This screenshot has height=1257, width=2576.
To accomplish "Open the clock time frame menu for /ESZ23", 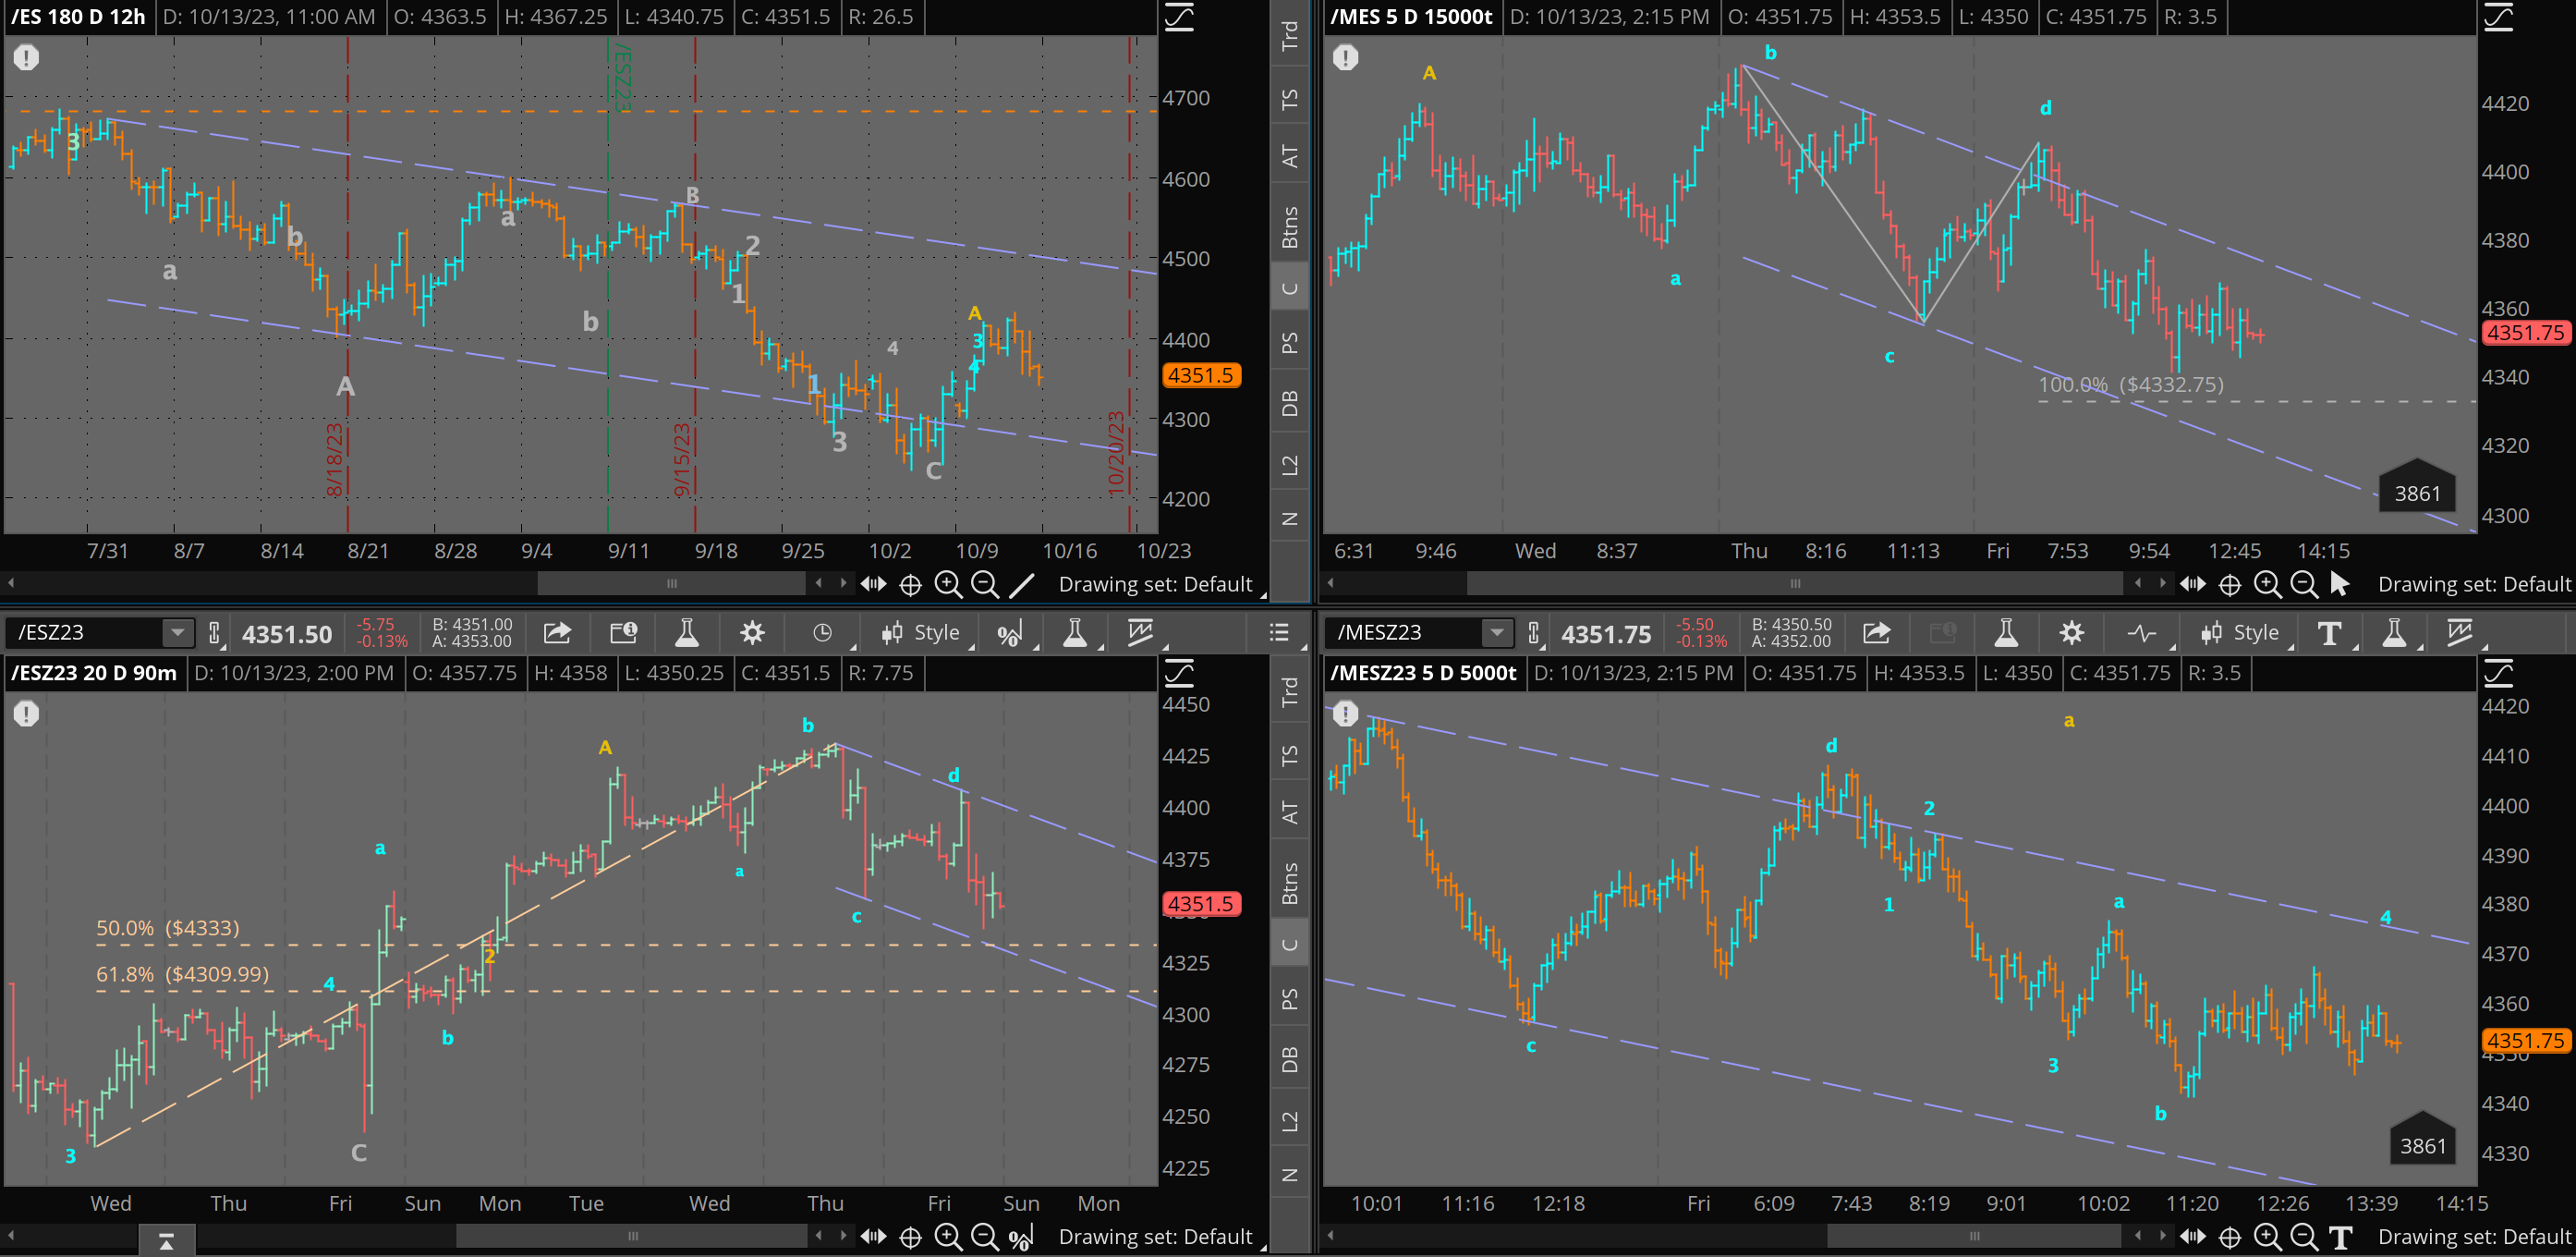I will point(822,633).
